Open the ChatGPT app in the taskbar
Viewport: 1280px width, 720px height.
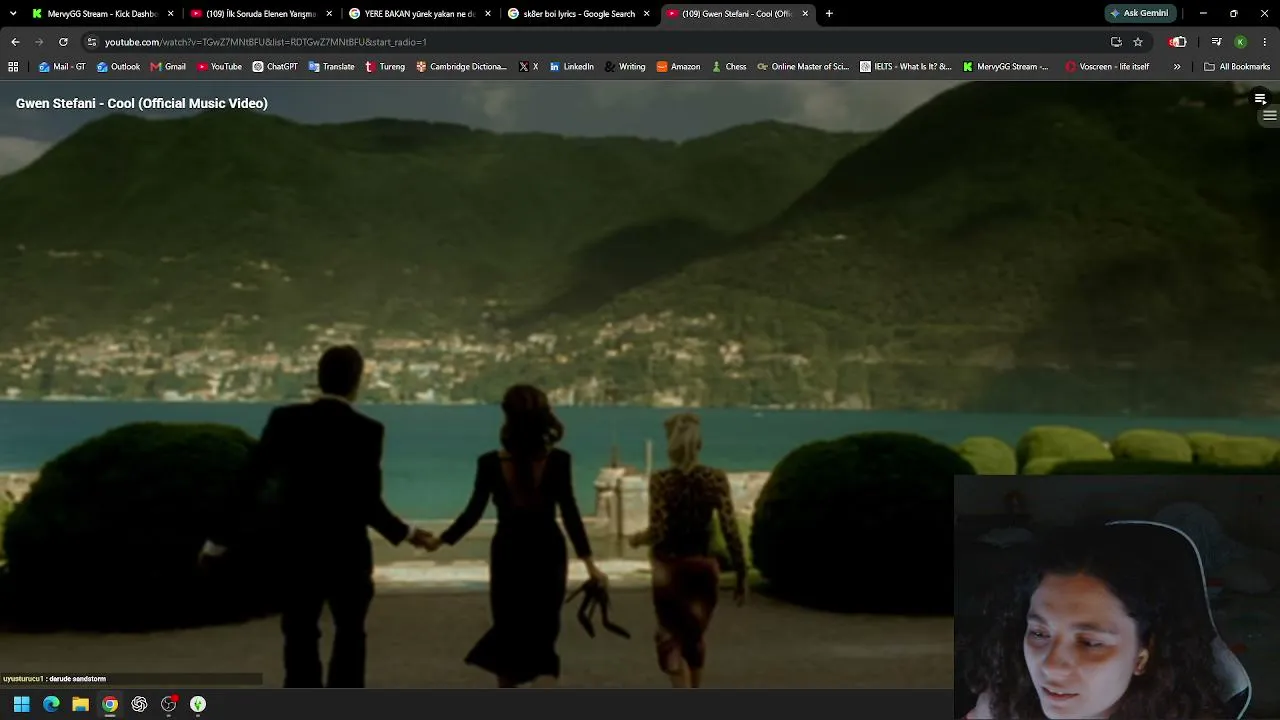pyautogui.click(x=139, y=704)
